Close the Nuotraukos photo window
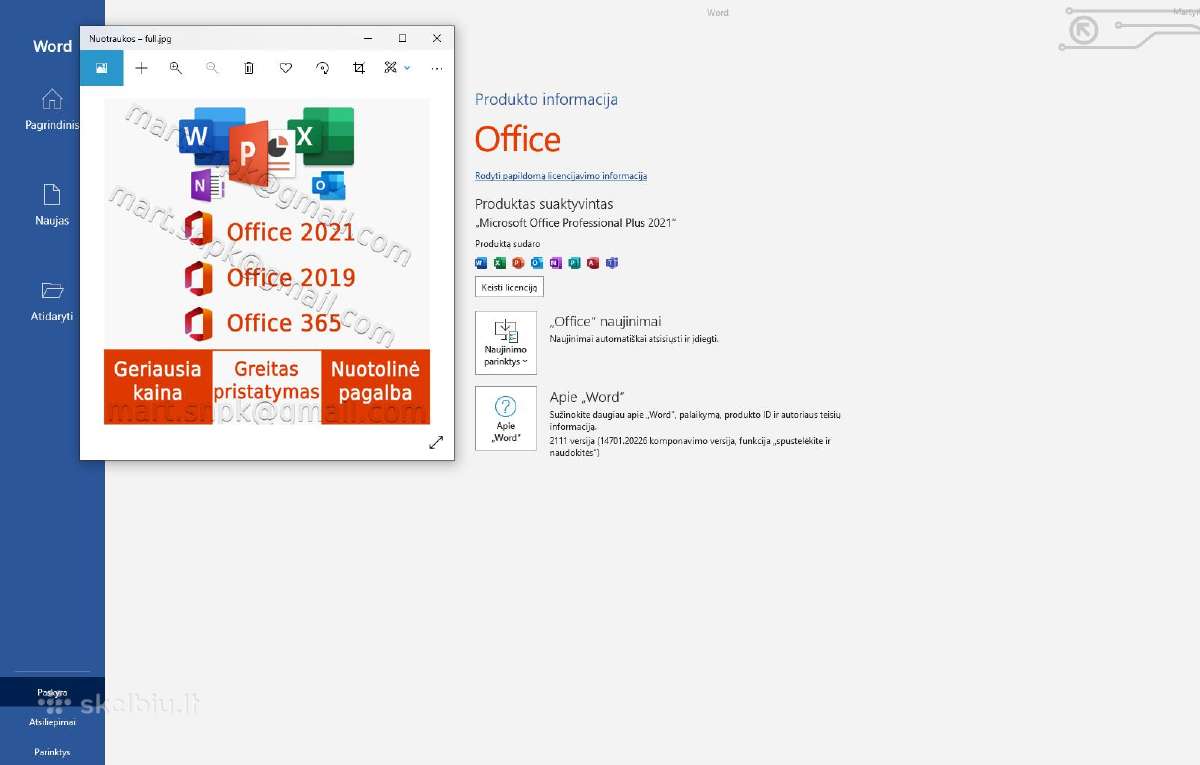This screenshot has height=765, width=1200. click(437, 38)
